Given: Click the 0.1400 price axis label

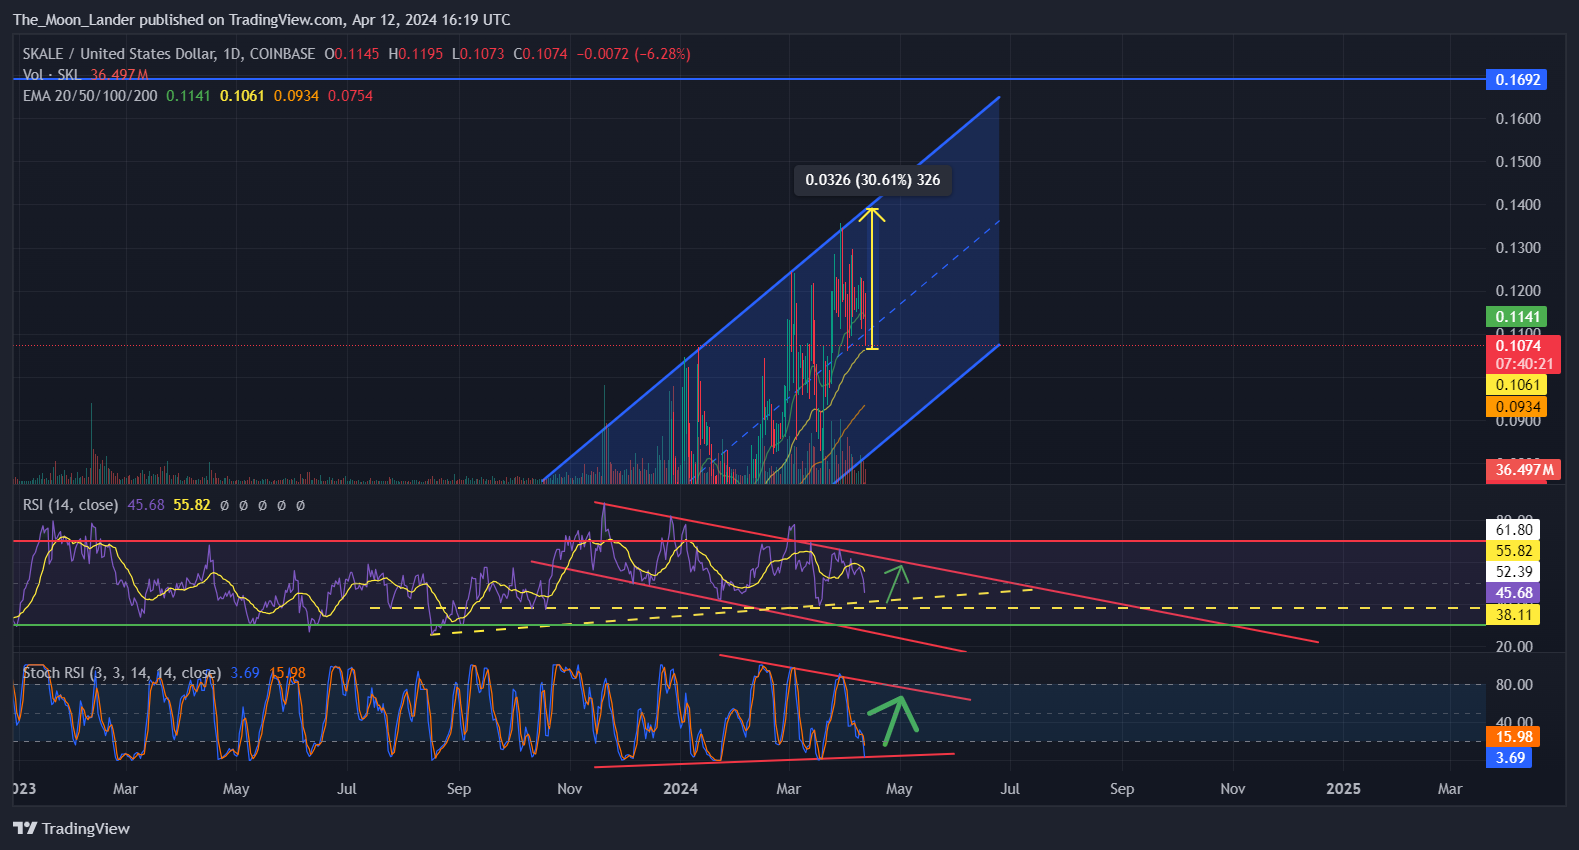Looking at the screenshot, I should click(1518, 205).
